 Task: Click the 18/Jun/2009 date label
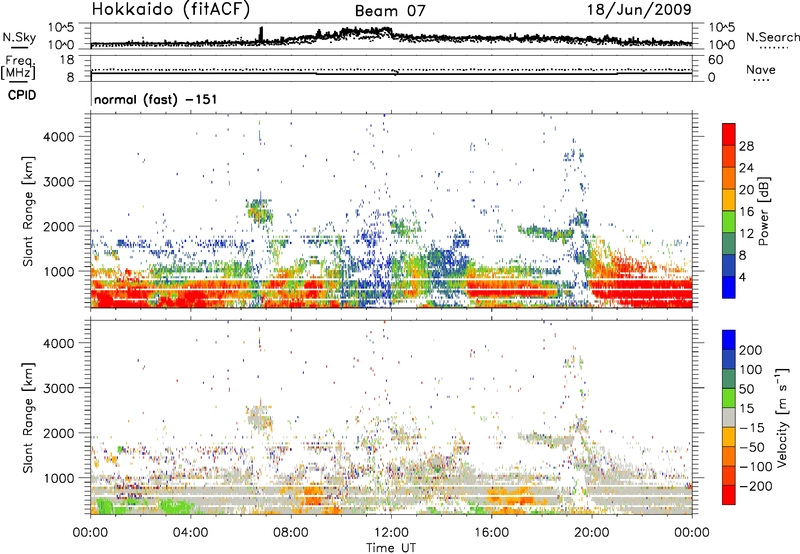tap(639, 10)
